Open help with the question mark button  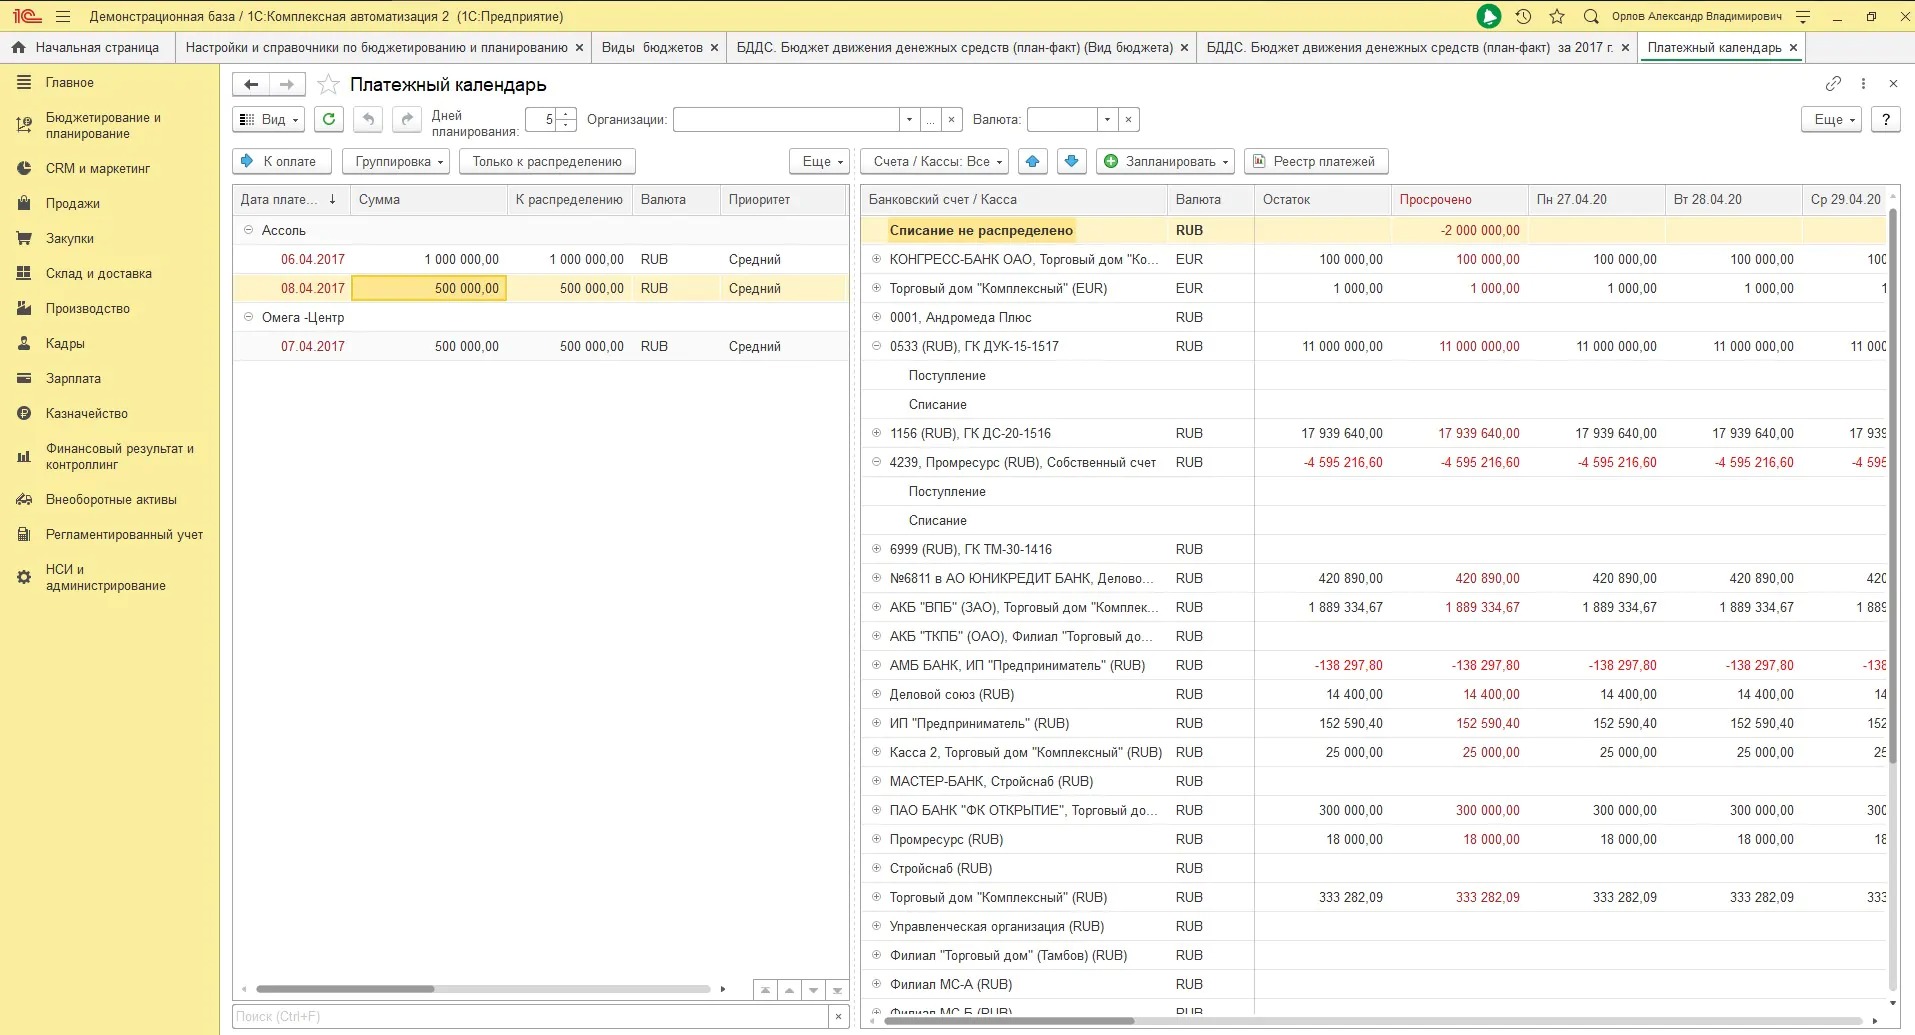coord(1886,119)
